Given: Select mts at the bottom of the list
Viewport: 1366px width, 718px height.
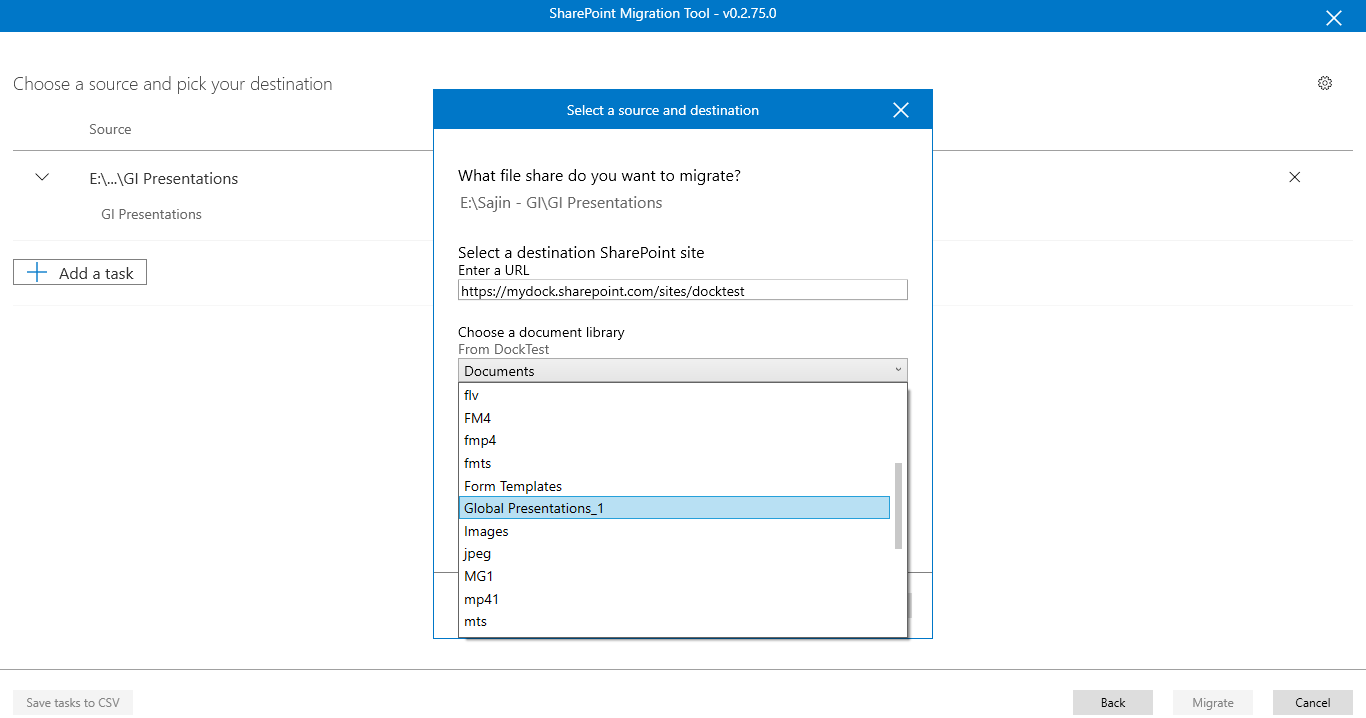Looking at the screenshot, I should [475, 621].
